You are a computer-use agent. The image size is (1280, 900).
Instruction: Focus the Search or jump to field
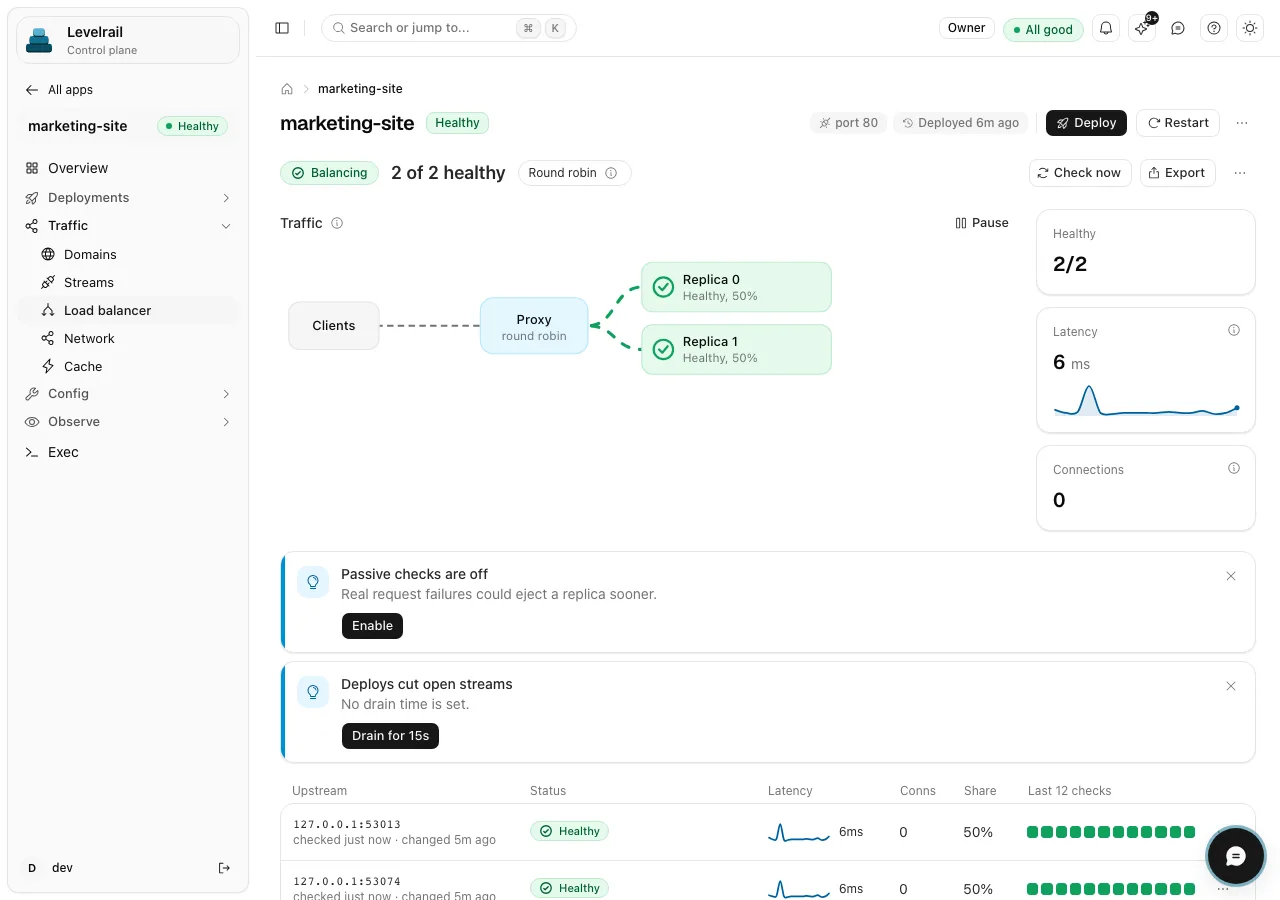point(449,28)
